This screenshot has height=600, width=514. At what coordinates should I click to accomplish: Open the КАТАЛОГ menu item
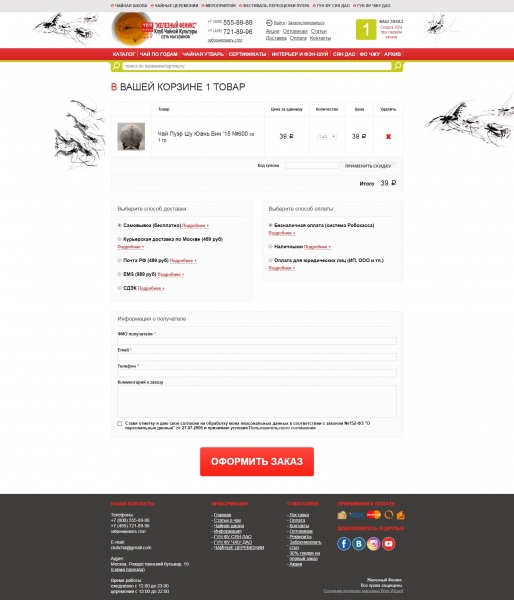click(124, 54)
